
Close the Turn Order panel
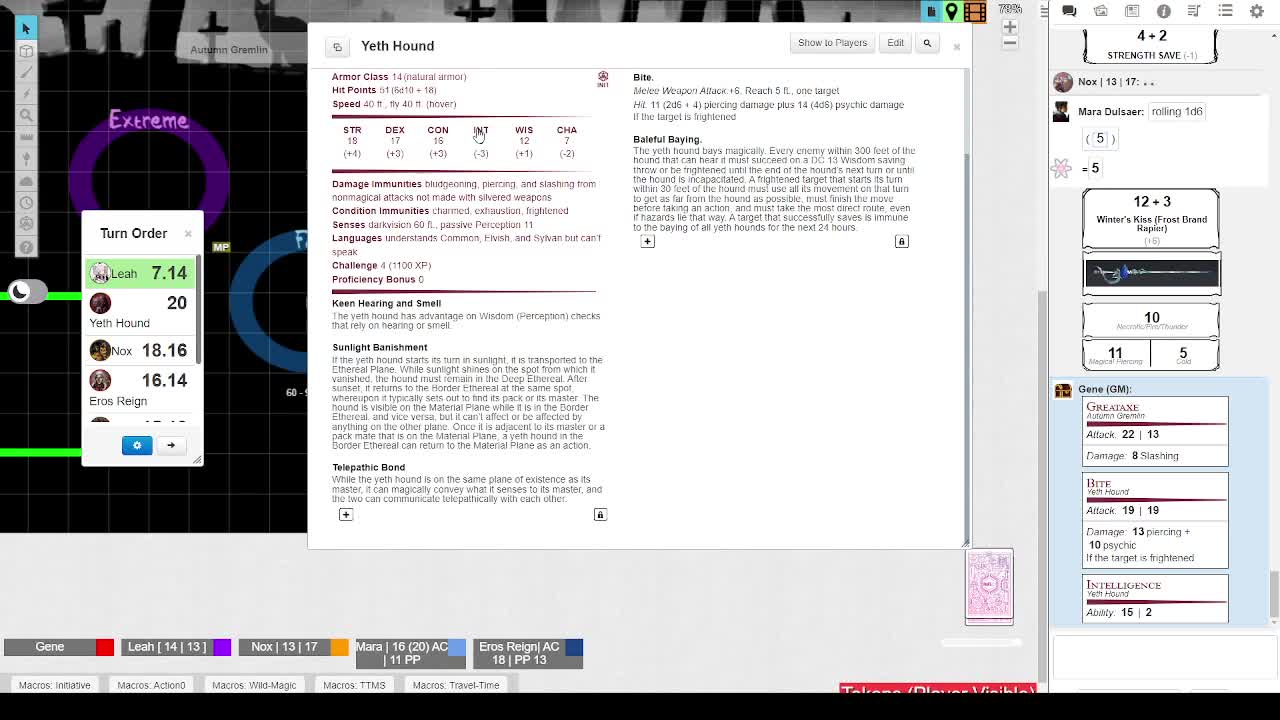pyautogui.click(x=188, y=233)
